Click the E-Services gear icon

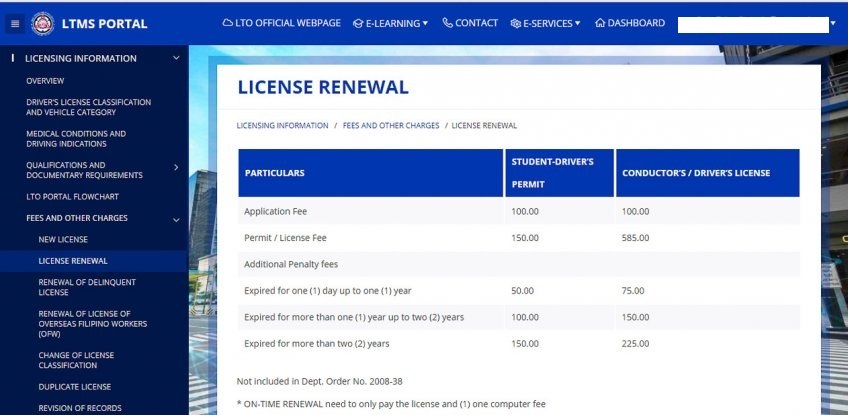(x=515, y=24)
